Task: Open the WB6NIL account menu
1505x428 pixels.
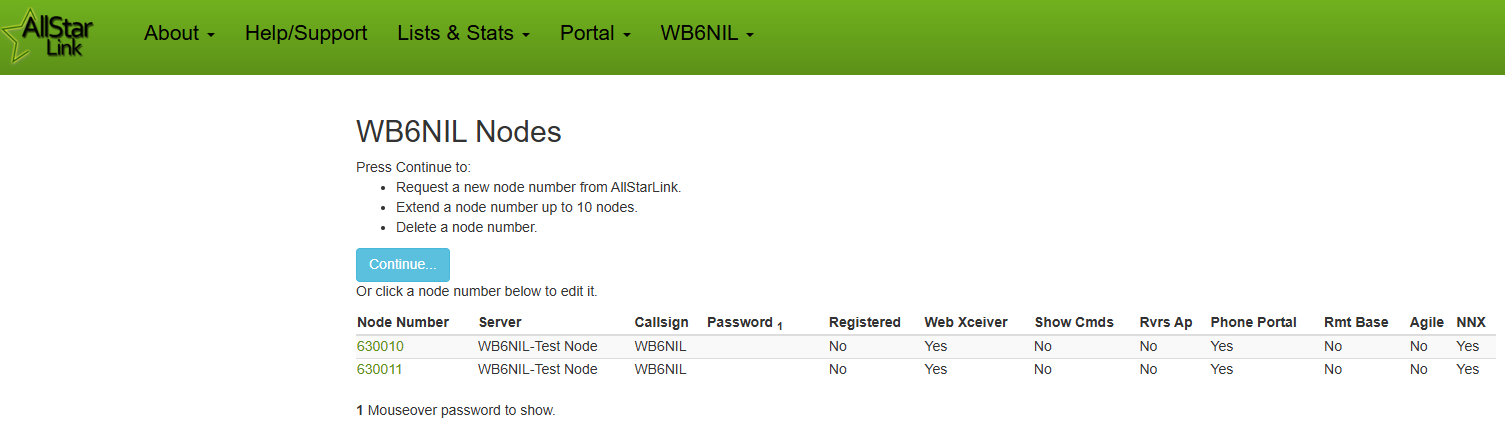Action: pyautogui.click(x=707, y=33)
